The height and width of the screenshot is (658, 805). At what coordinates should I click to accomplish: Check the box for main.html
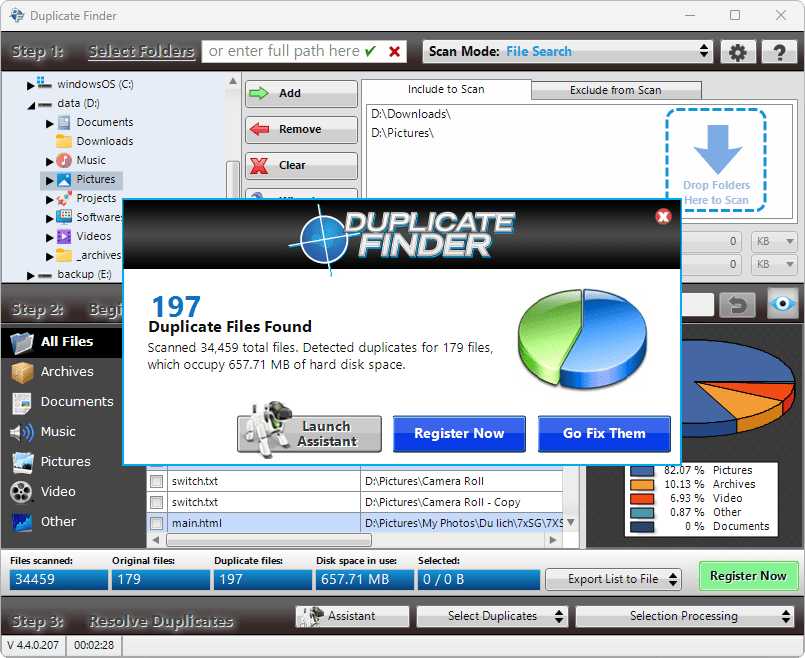[x=157, y=524]
